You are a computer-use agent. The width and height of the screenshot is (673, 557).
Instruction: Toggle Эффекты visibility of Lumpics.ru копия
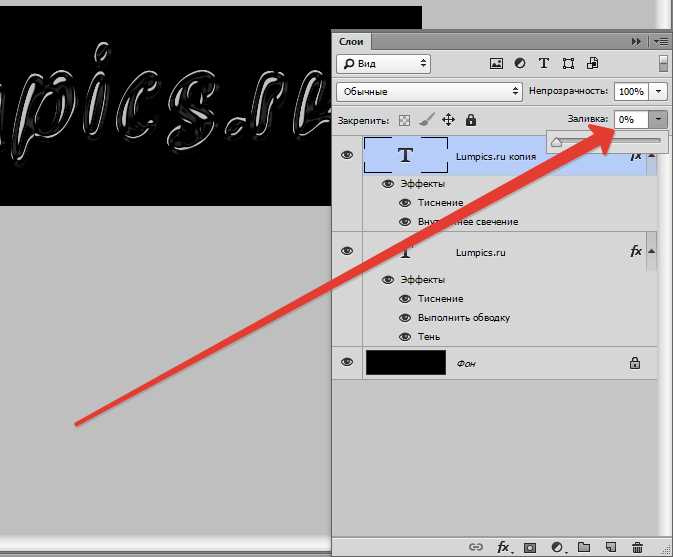coord(388,184)
